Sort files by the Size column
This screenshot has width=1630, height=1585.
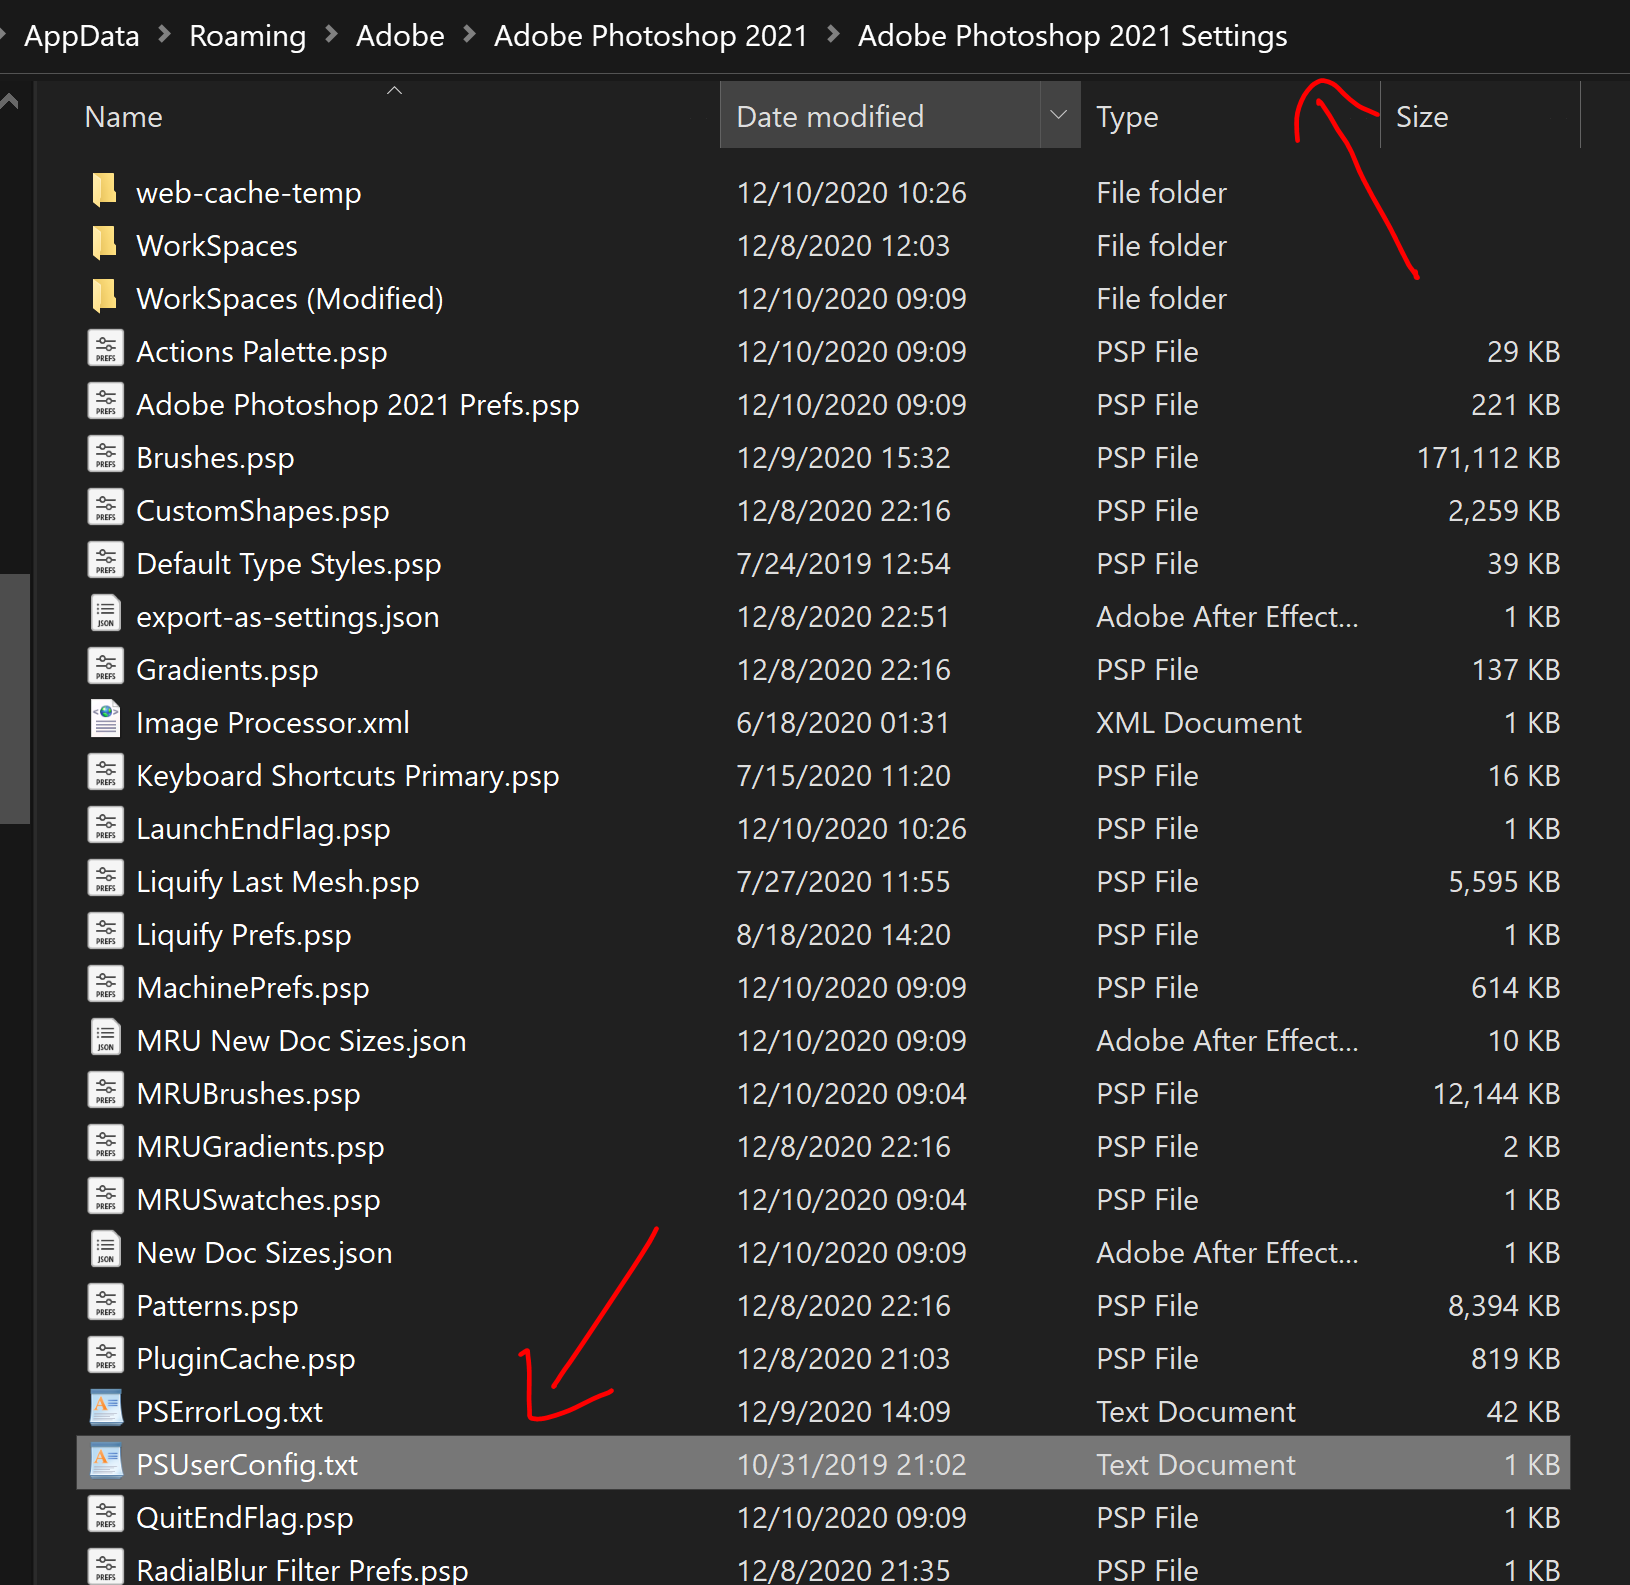click(1422, 117)
